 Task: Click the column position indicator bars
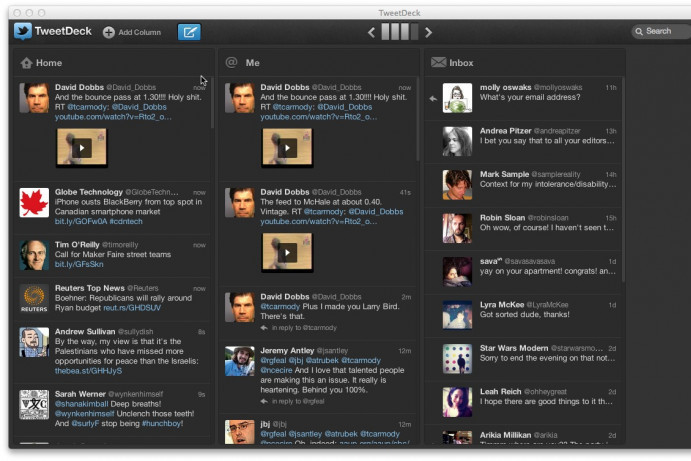[400, 32]
